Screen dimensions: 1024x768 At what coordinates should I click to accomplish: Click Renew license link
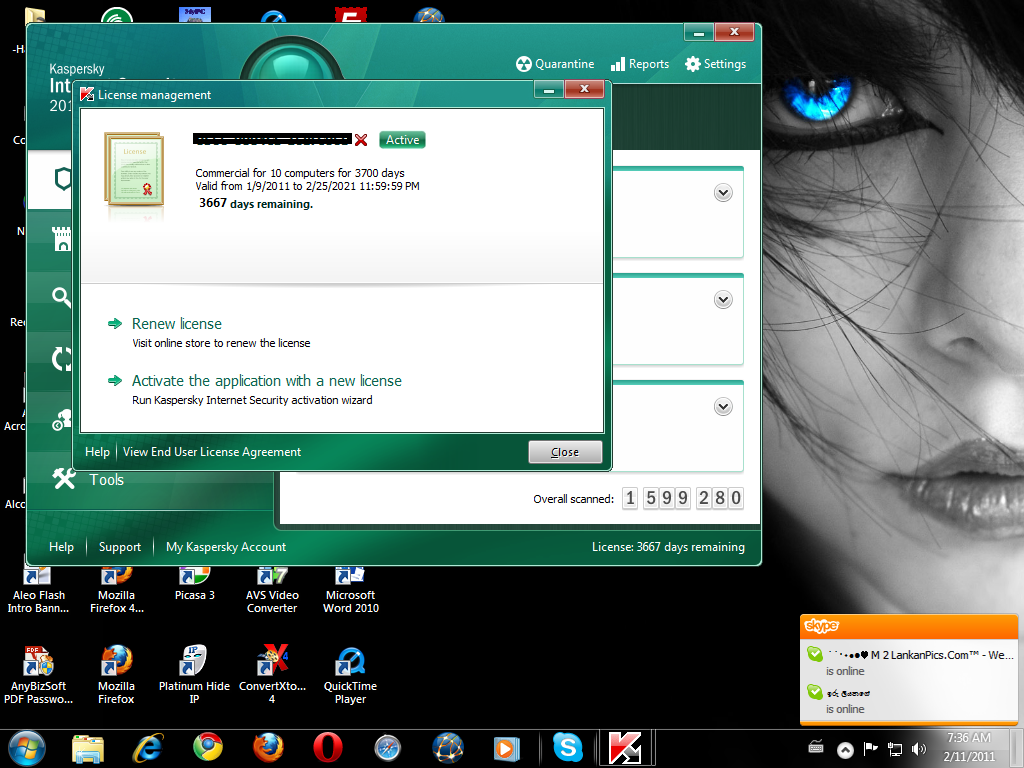[x=176, y=324]
